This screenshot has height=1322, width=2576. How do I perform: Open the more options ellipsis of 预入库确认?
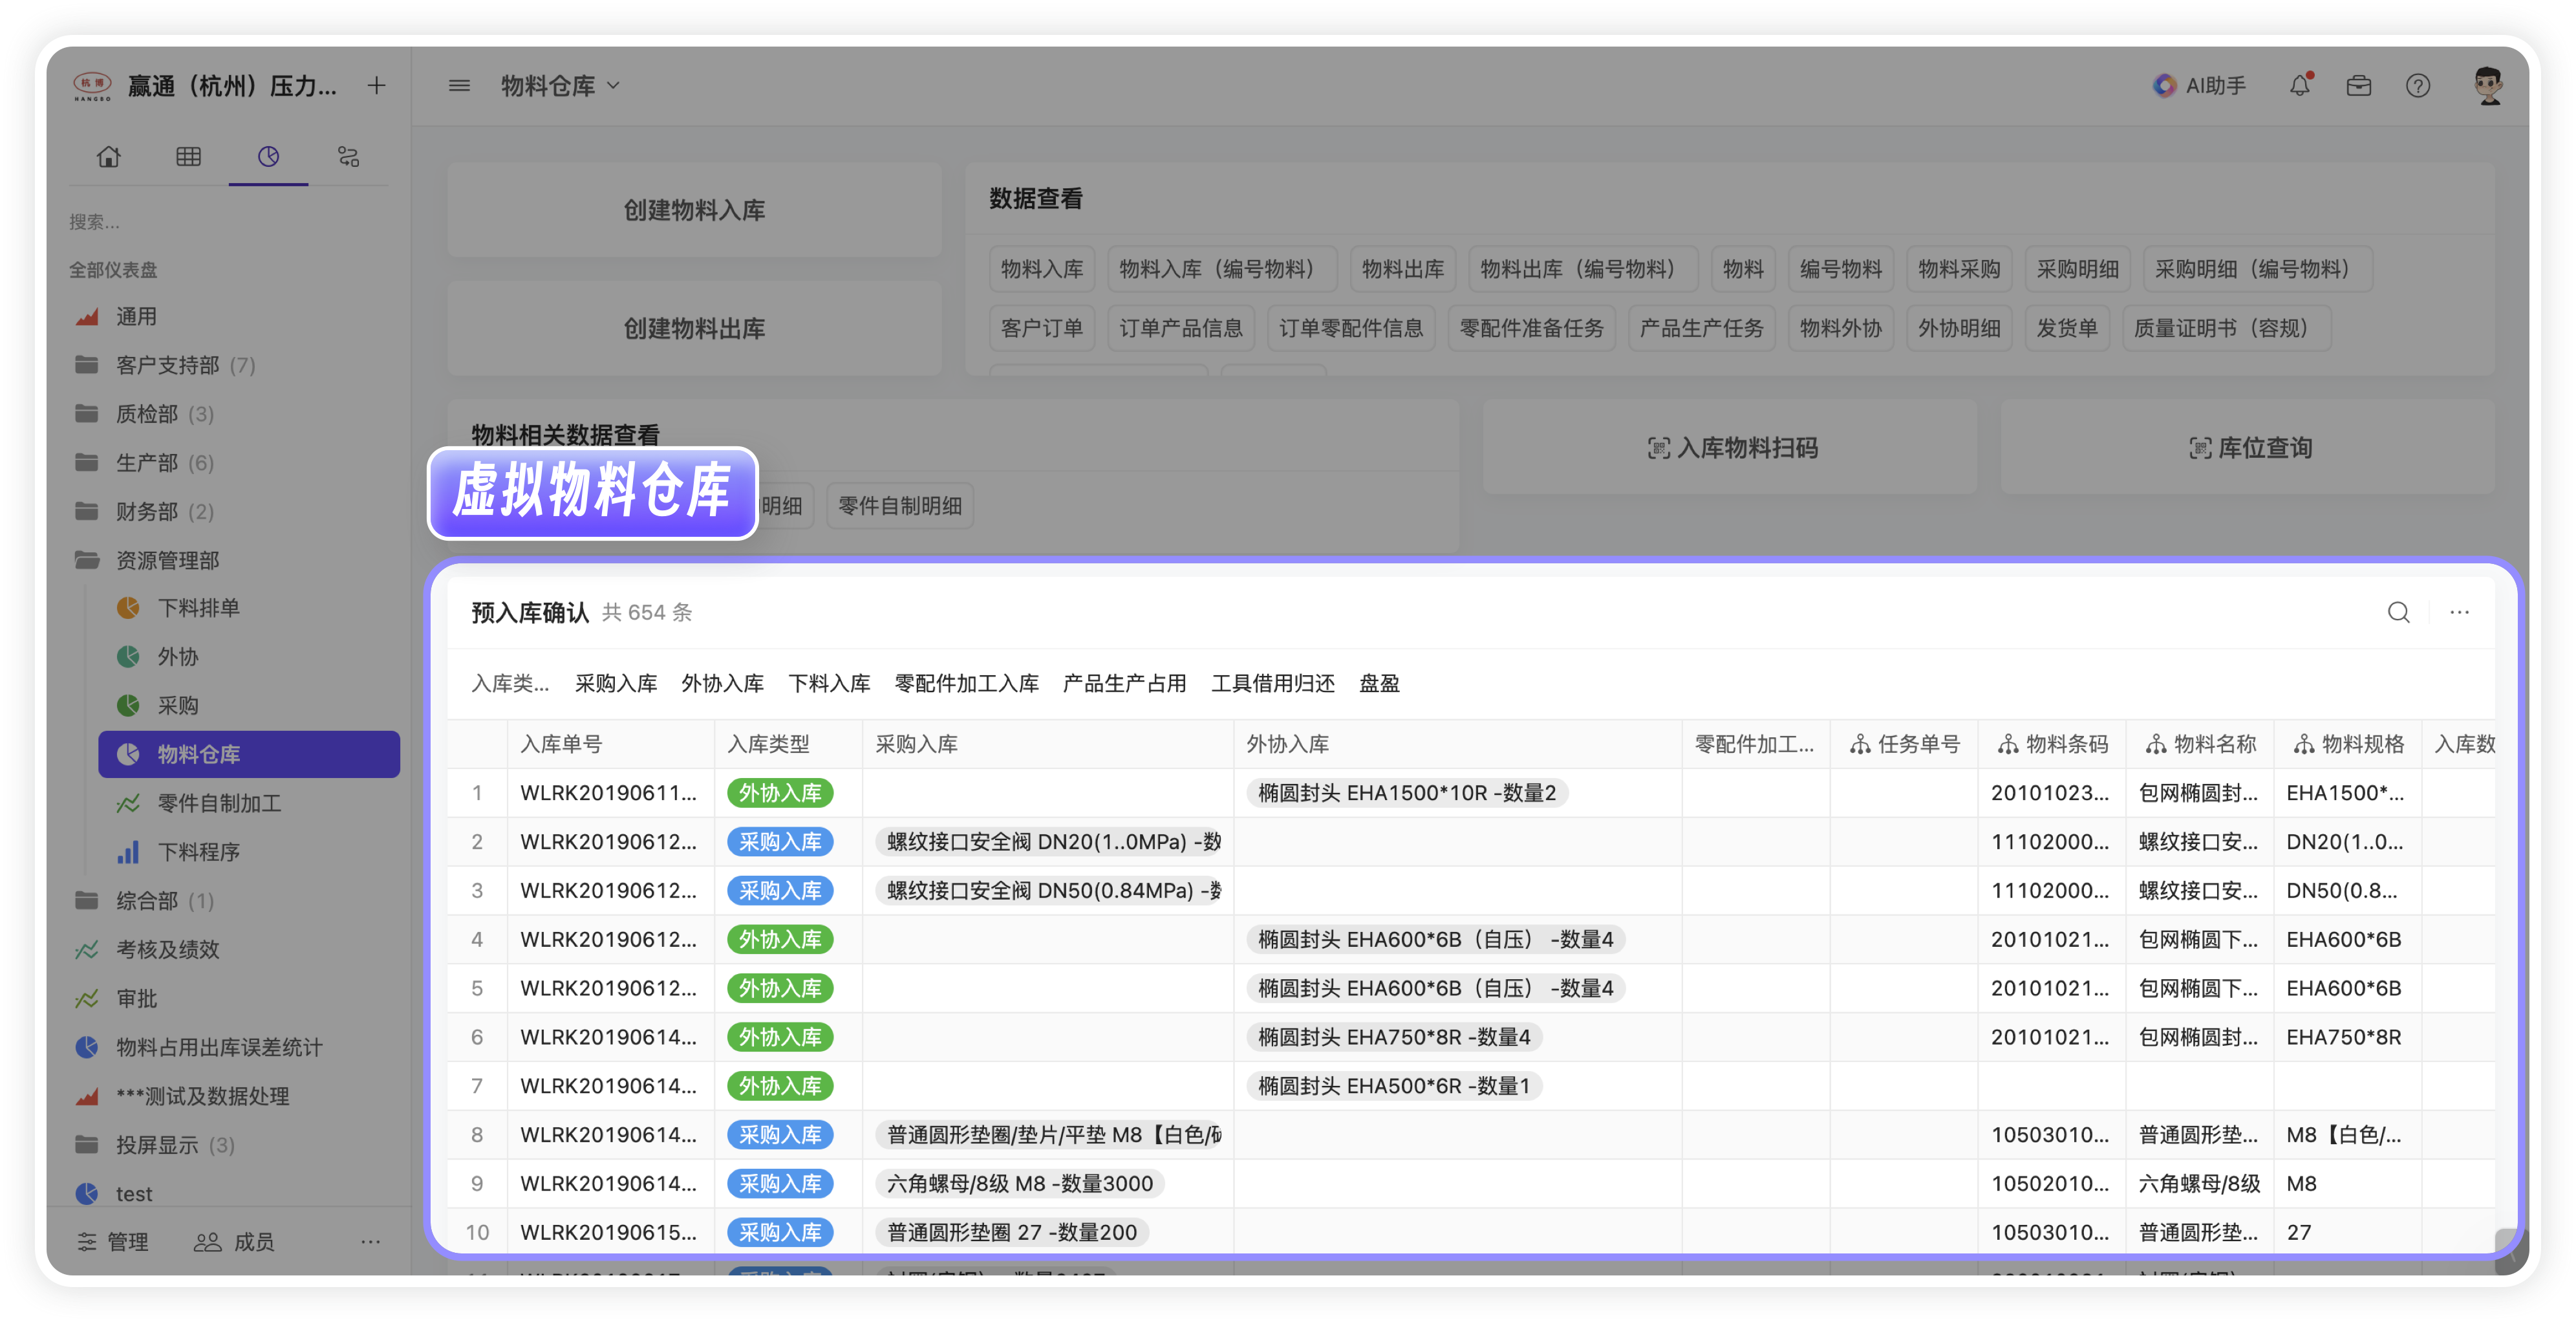(x=2459, y=612)
